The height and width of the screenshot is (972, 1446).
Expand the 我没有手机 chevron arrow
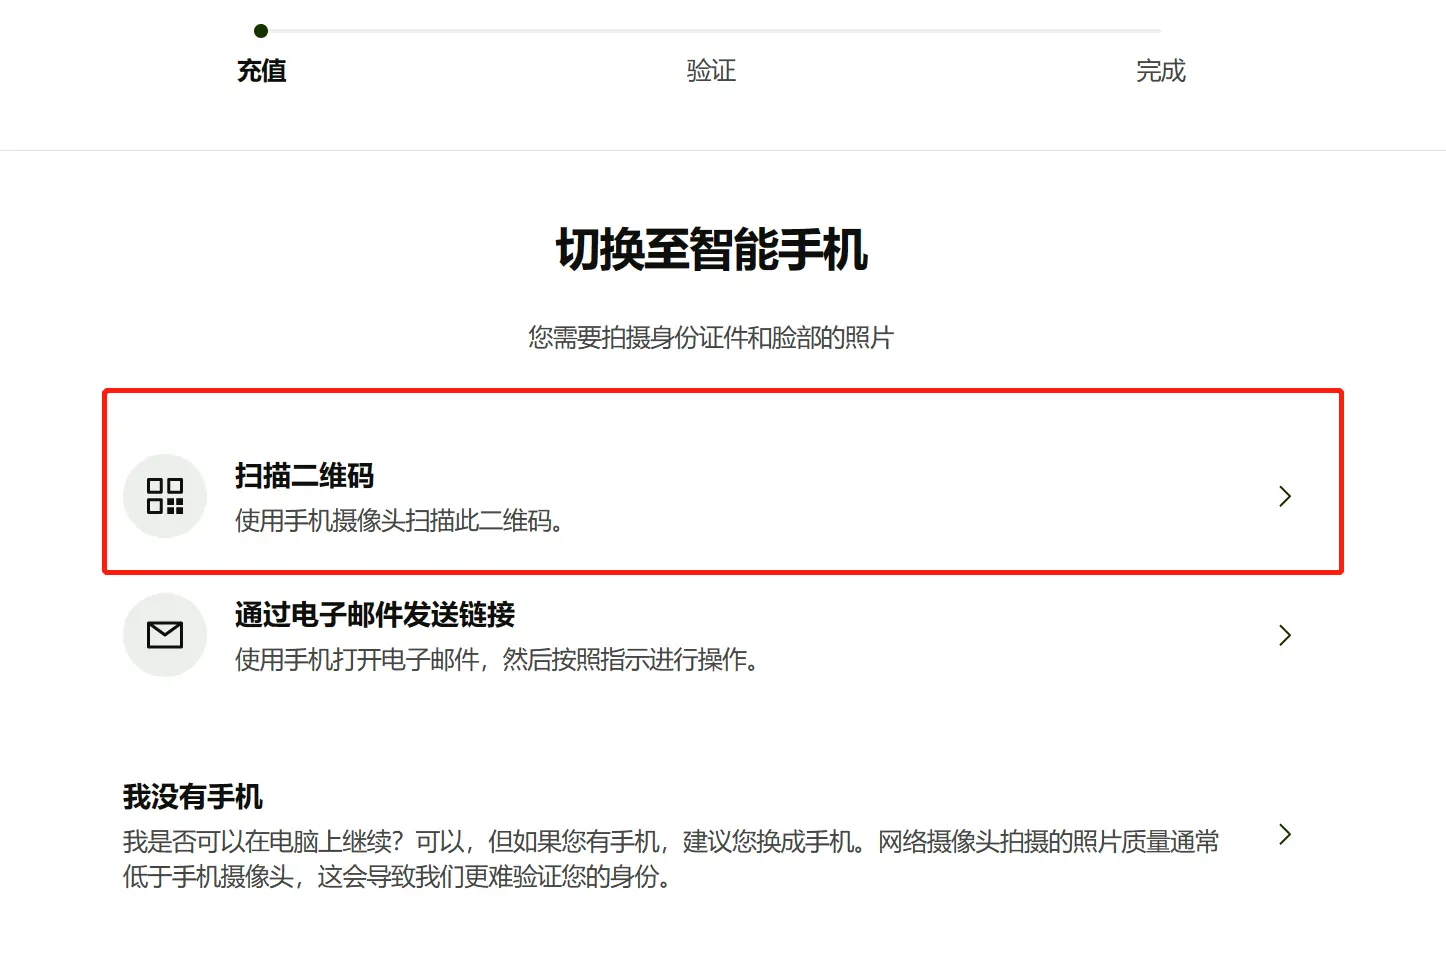tap(1285, 834)
